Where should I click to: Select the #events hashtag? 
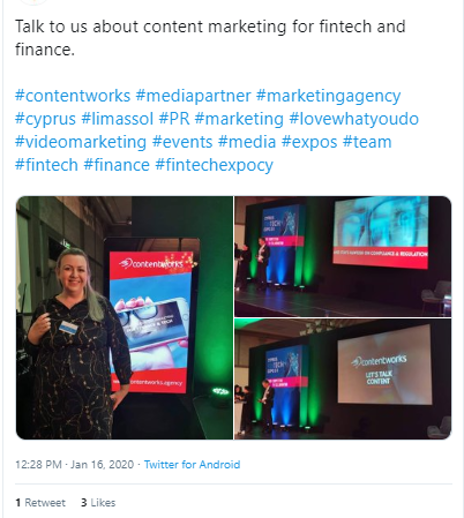(x=182, y=142)
